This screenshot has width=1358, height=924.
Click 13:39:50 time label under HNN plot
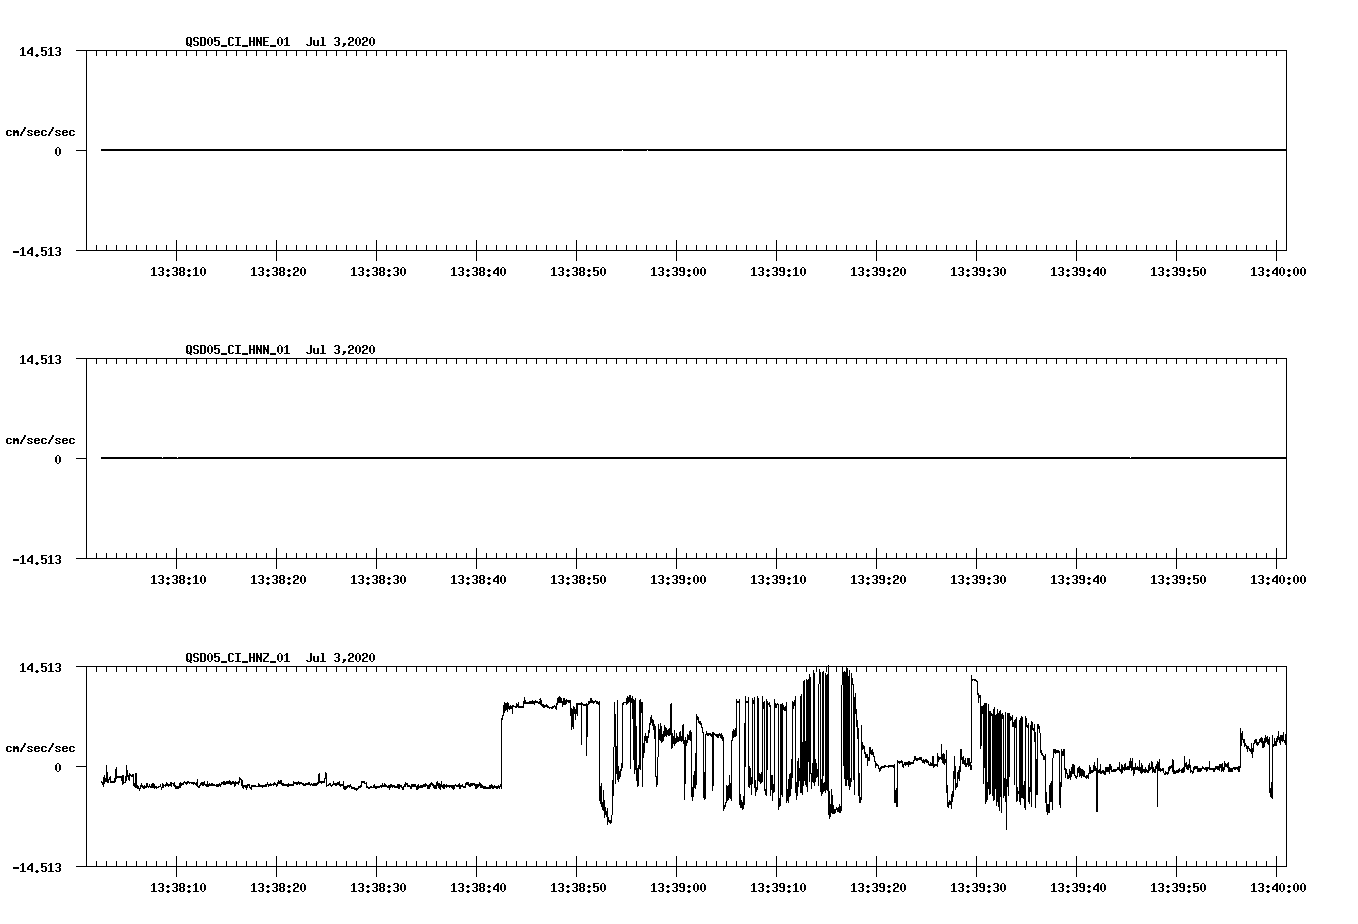click(1178, 579)
